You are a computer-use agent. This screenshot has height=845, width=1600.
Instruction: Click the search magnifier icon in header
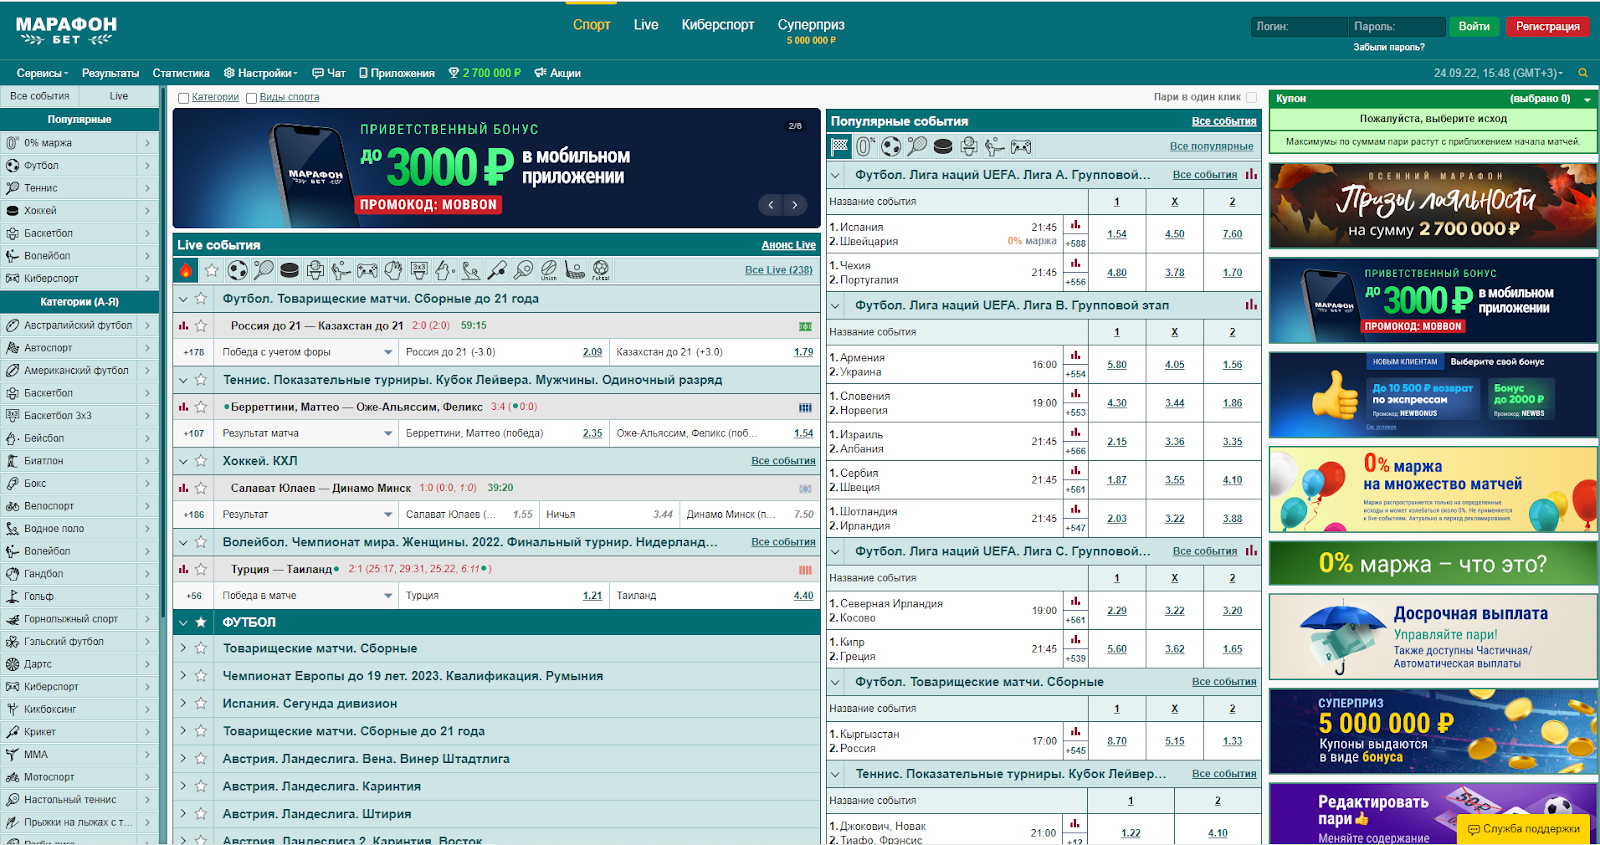1583,73
